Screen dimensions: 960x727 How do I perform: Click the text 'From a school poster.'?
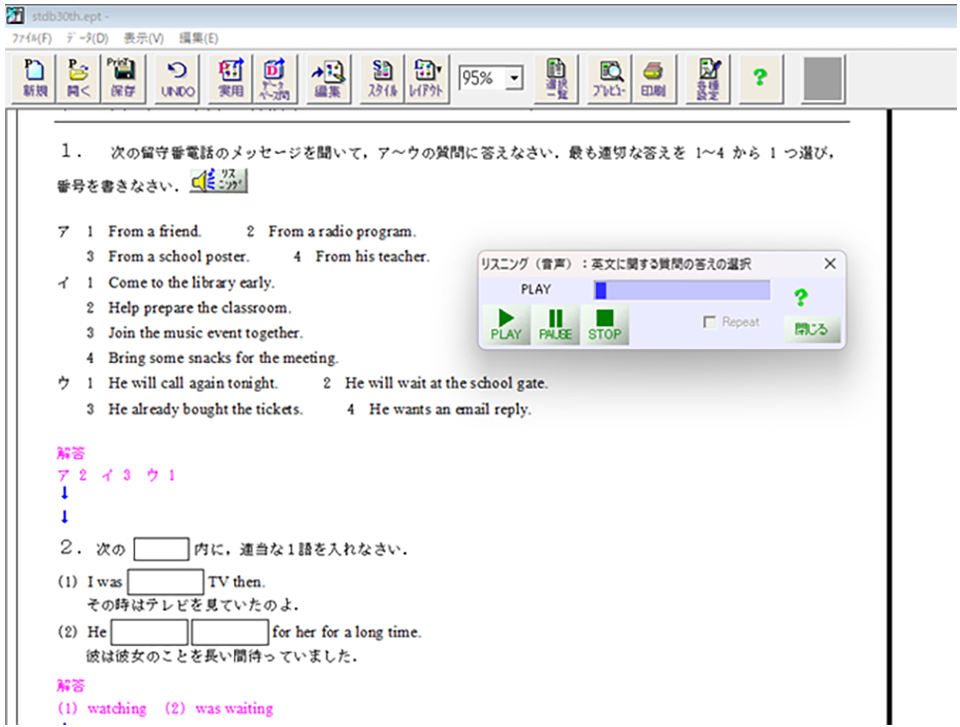click(179, 257)
